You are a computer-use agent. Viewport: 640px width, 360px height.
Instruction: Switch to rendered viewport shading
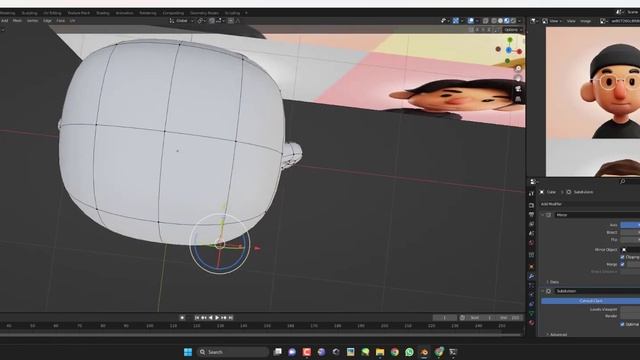coord(513,20)
